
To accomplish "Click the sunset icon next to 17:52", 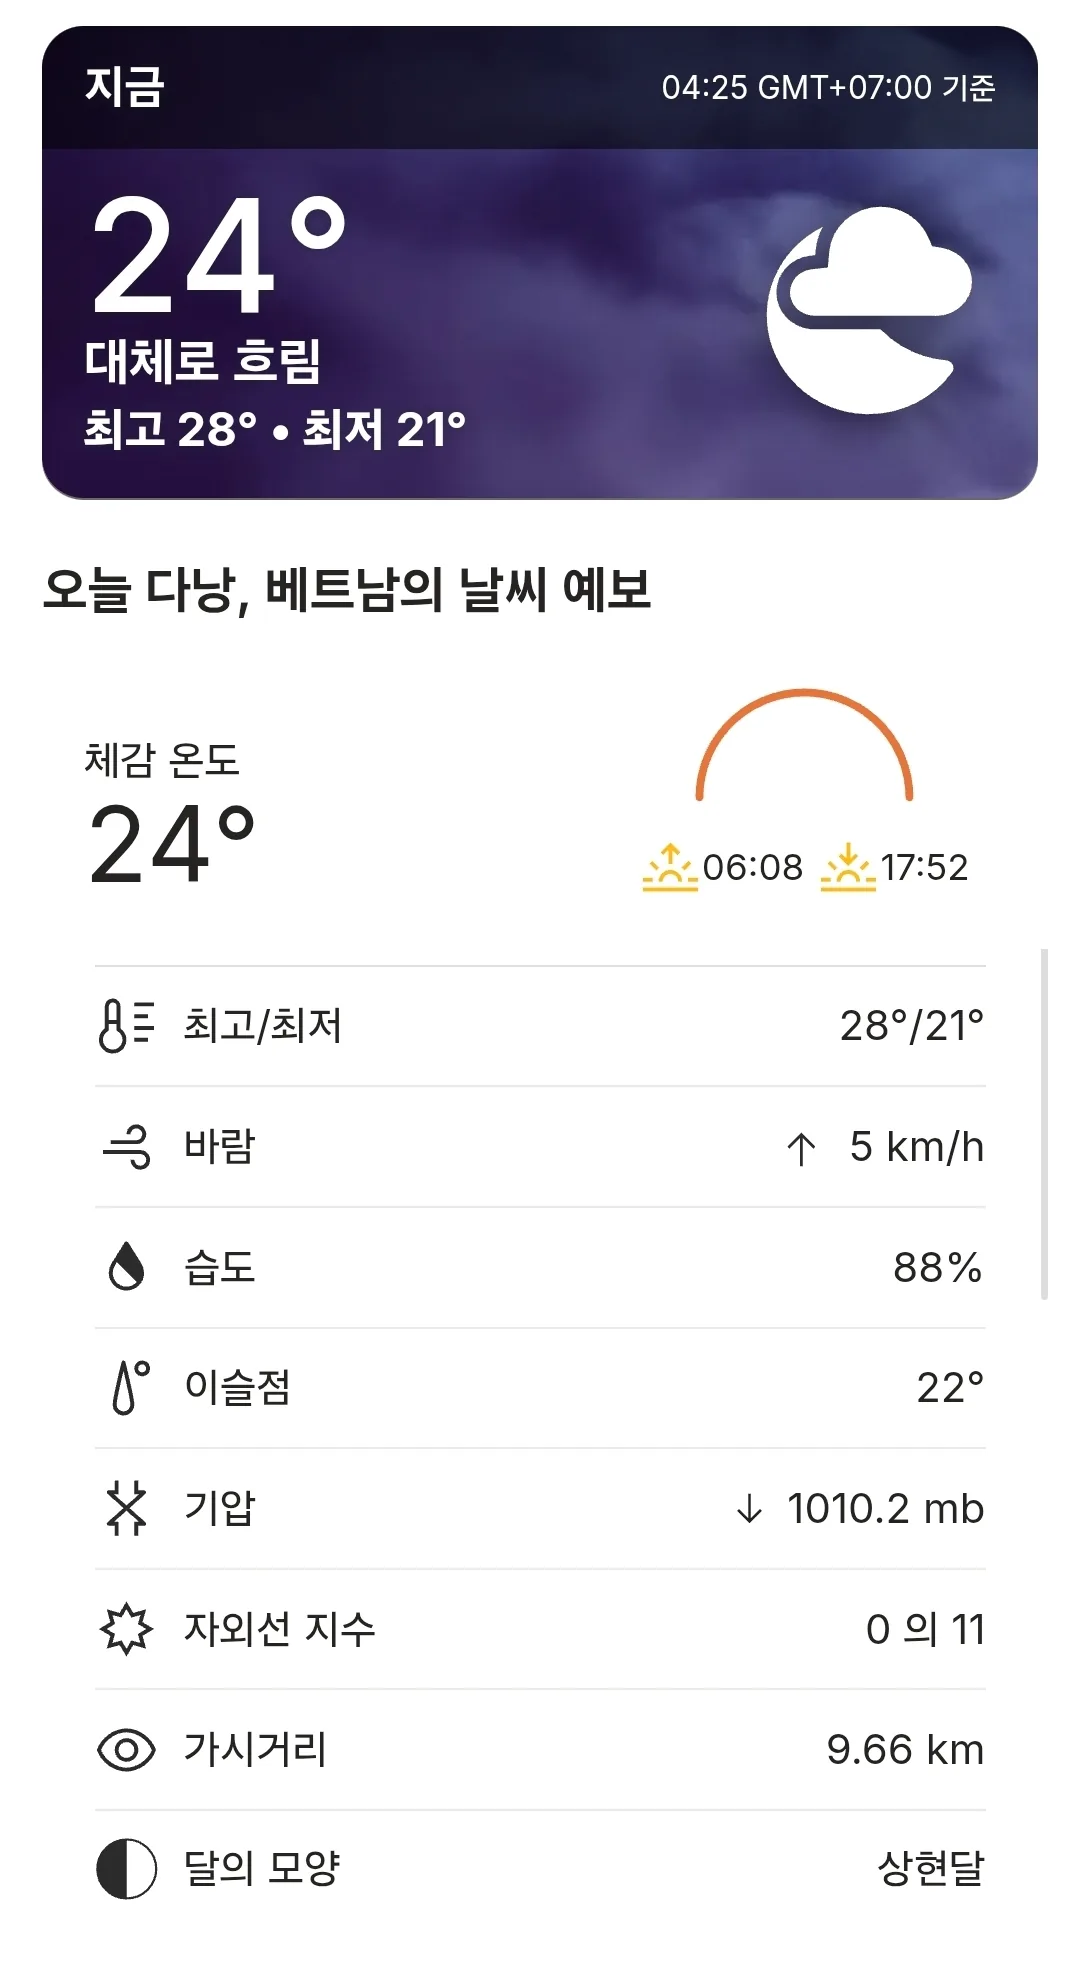I will [x=848, y=867].
